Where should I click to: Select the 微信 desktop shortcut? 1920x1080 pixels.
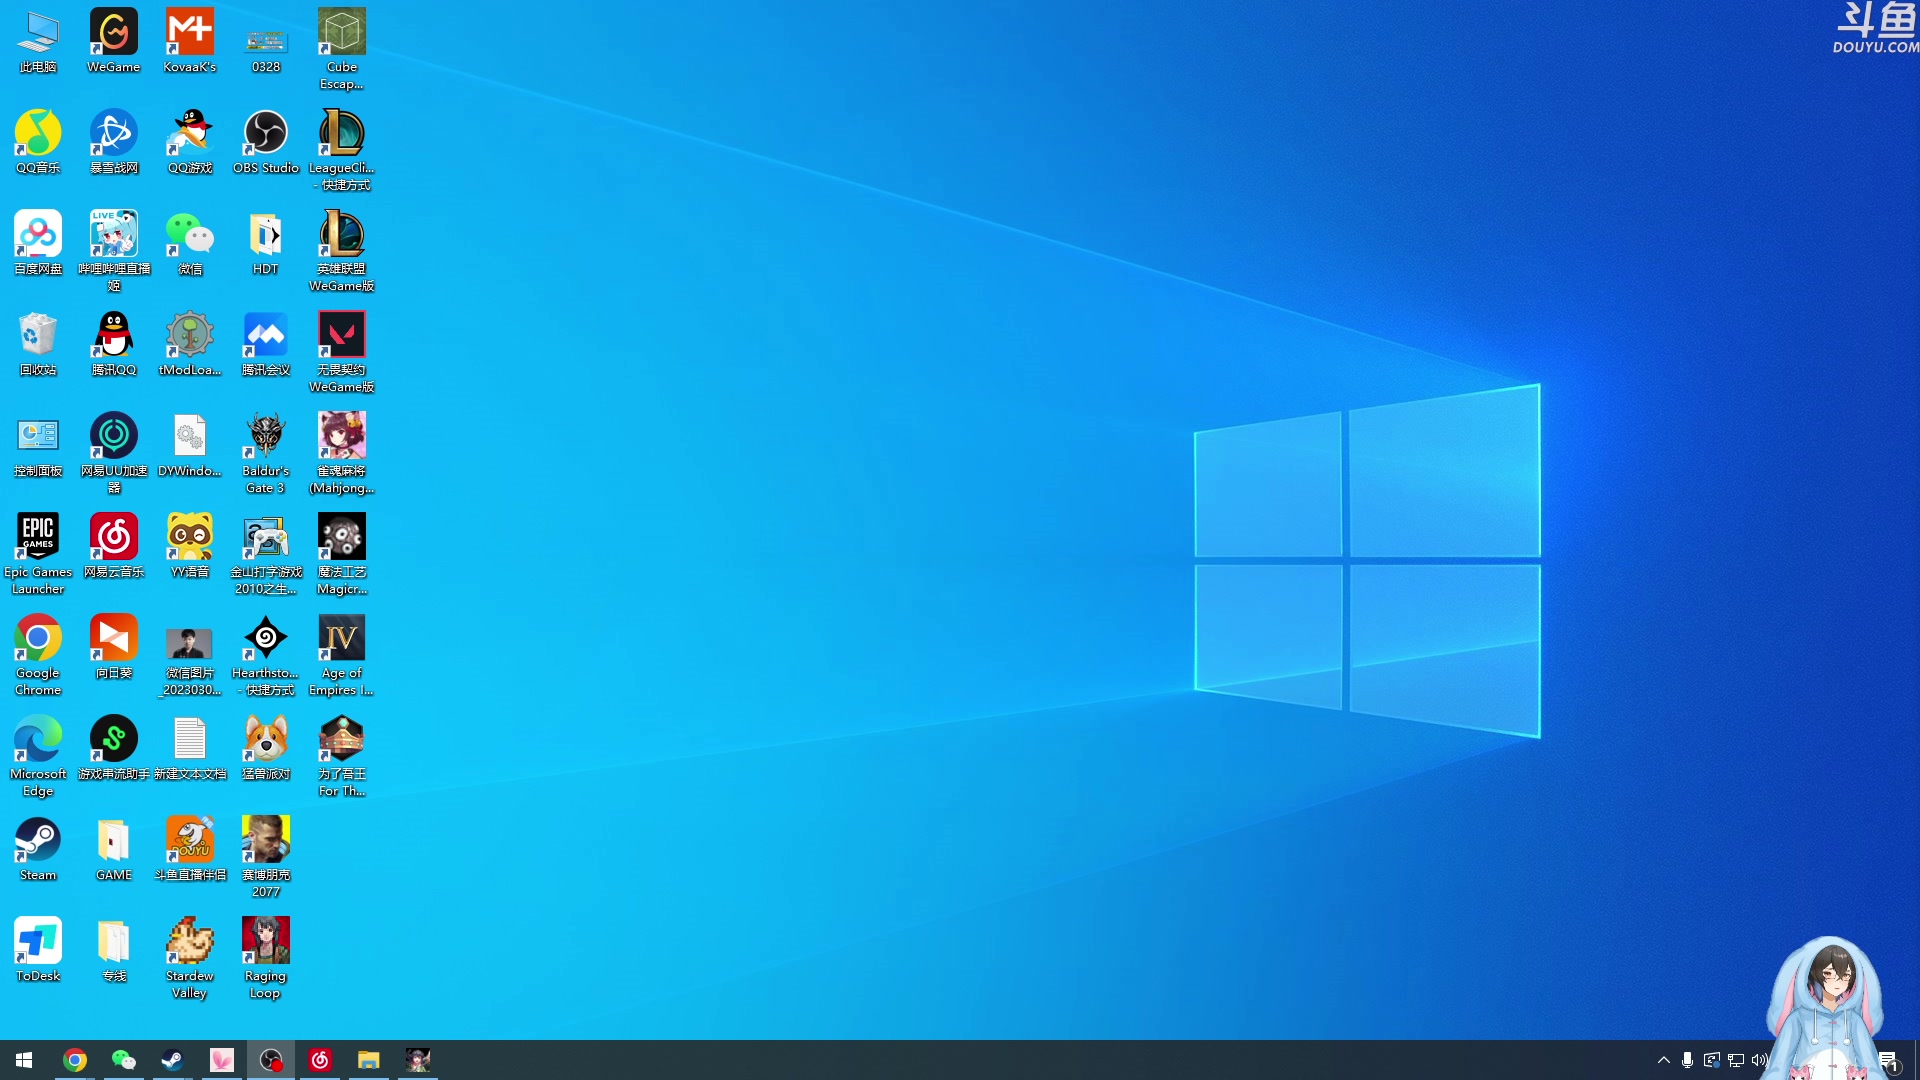[x=190, y=243]
